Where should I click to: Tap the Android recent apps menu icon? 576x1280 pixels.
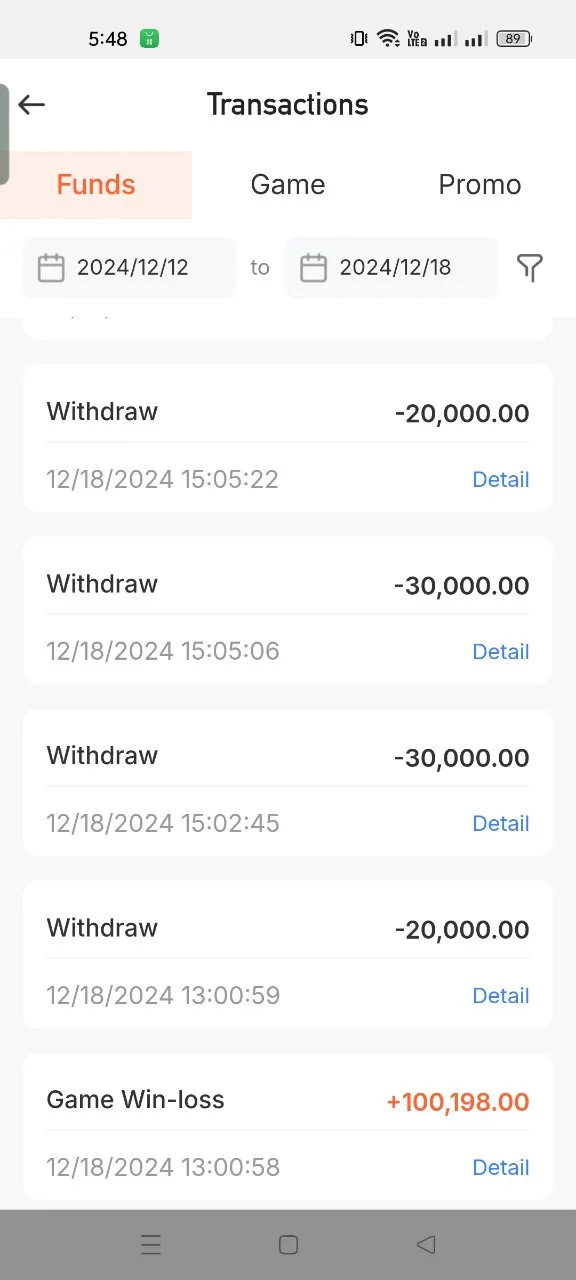click(x=151, y=1245)
